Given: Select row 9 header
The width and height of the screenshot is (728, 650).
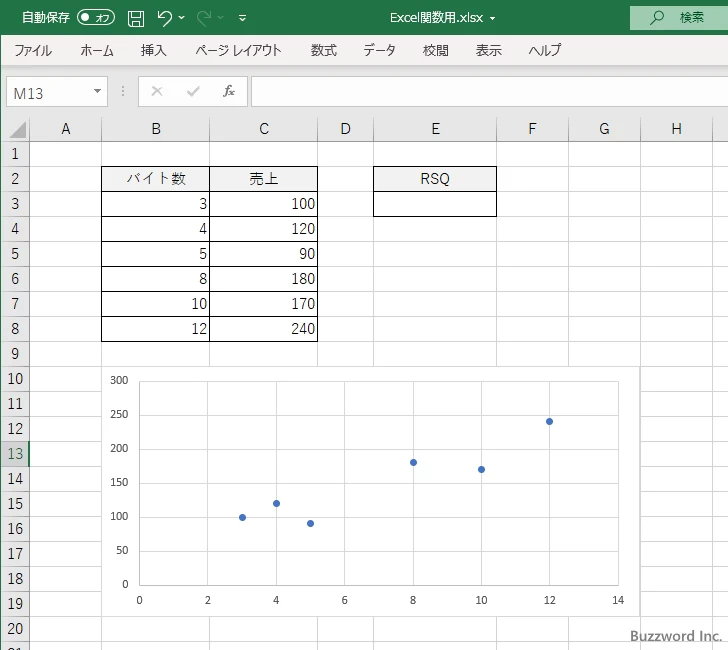Looking at the screenshot, I should point(15,354).
